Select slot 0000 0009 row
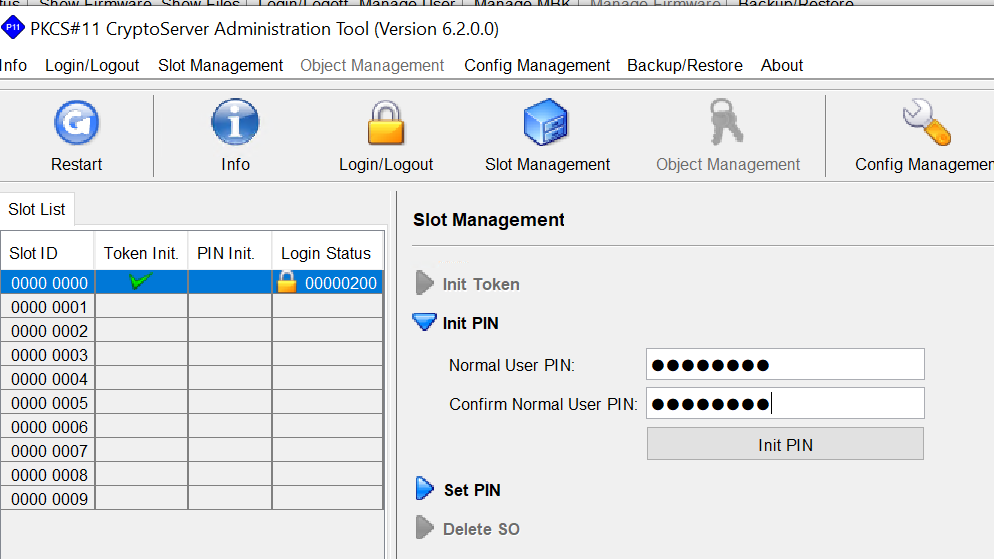 (x=191, y=499)
